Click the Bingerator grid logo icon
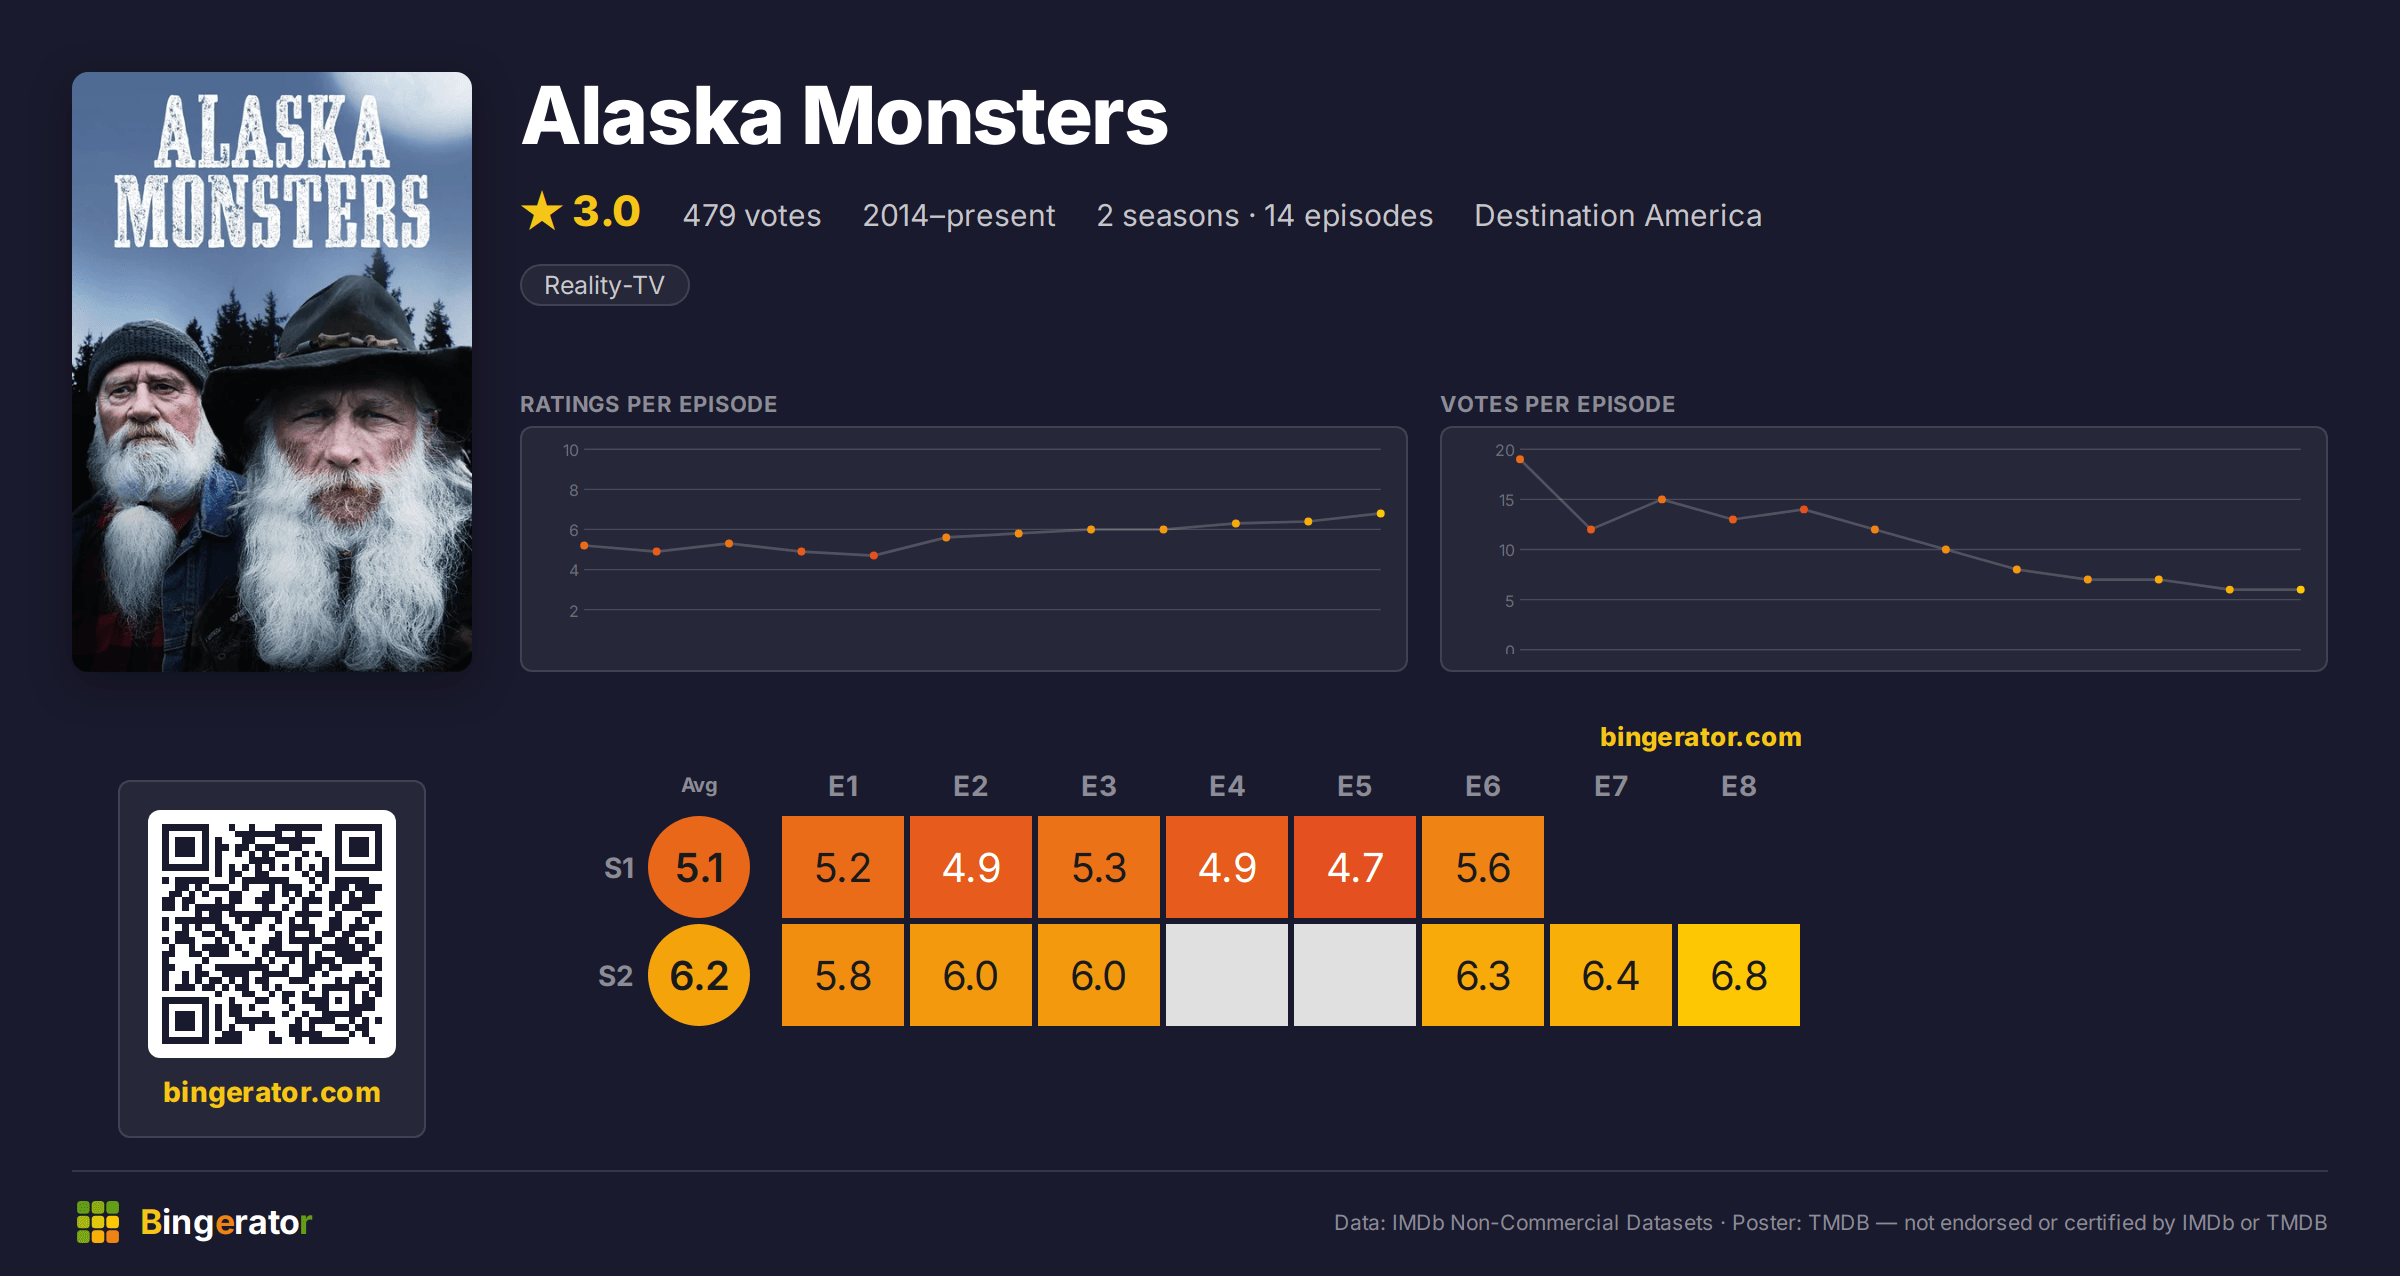 pyautogui.click(x=98, y=1222)
